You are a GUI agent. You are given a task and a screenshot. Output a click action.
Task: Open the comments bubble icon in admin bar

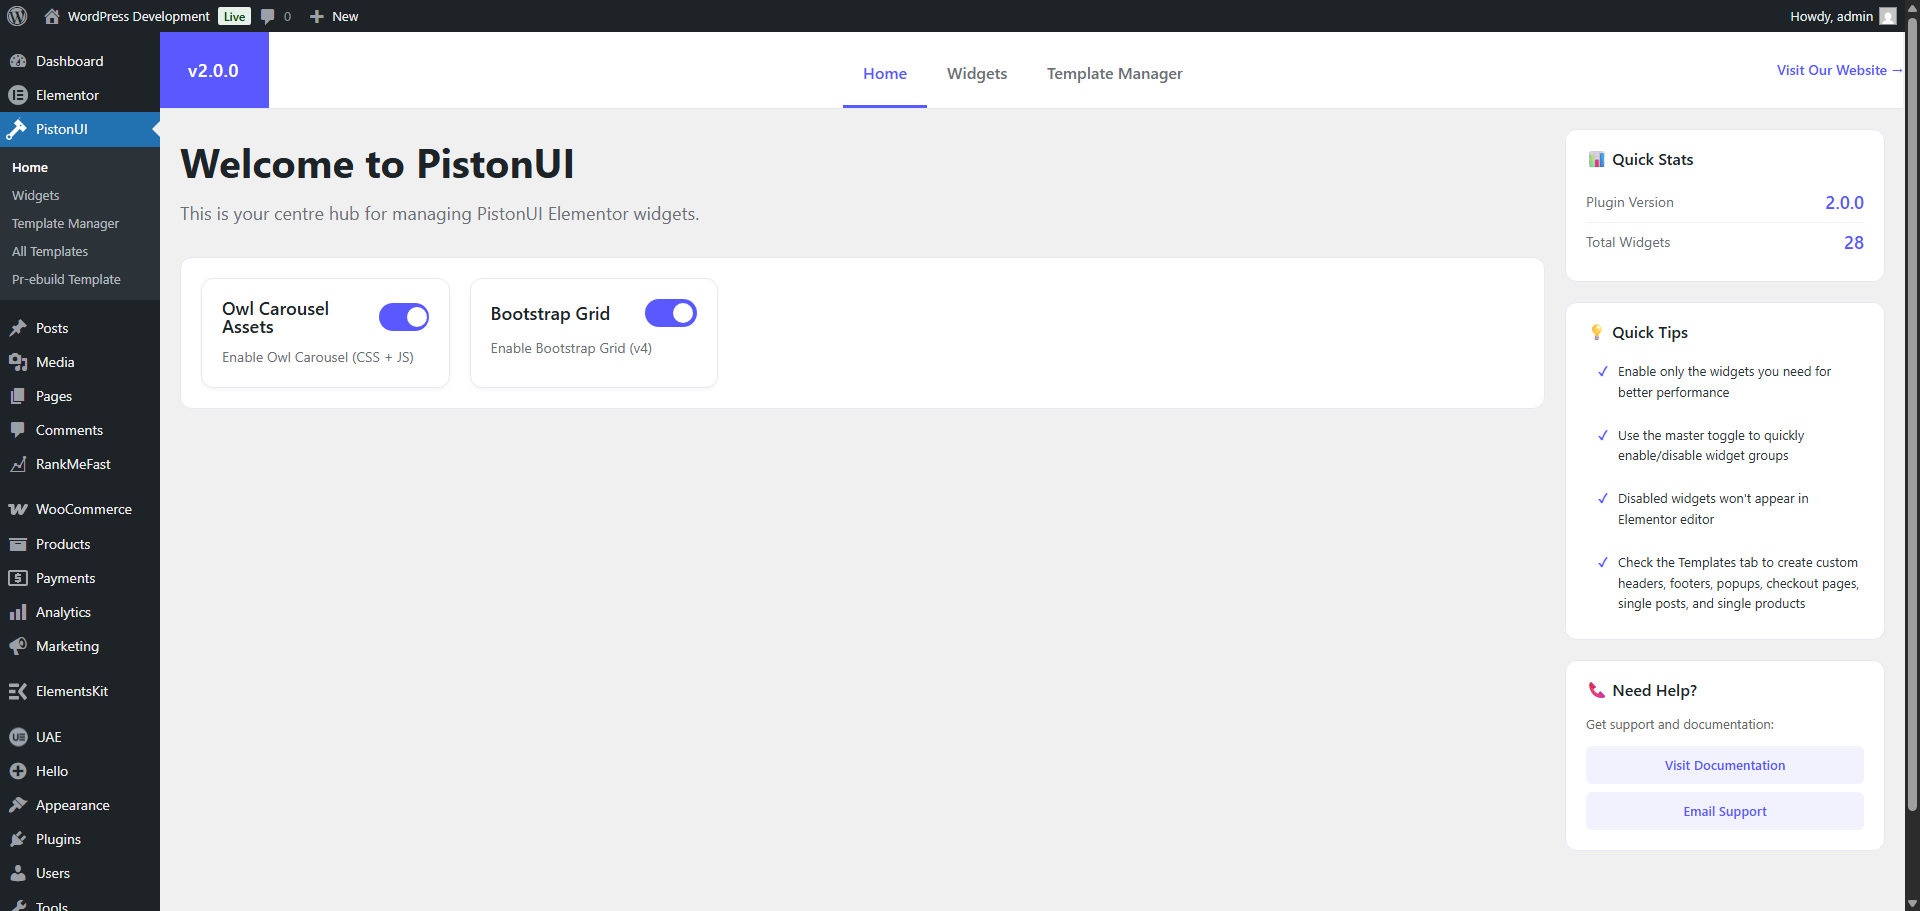[x=267, y=16]
